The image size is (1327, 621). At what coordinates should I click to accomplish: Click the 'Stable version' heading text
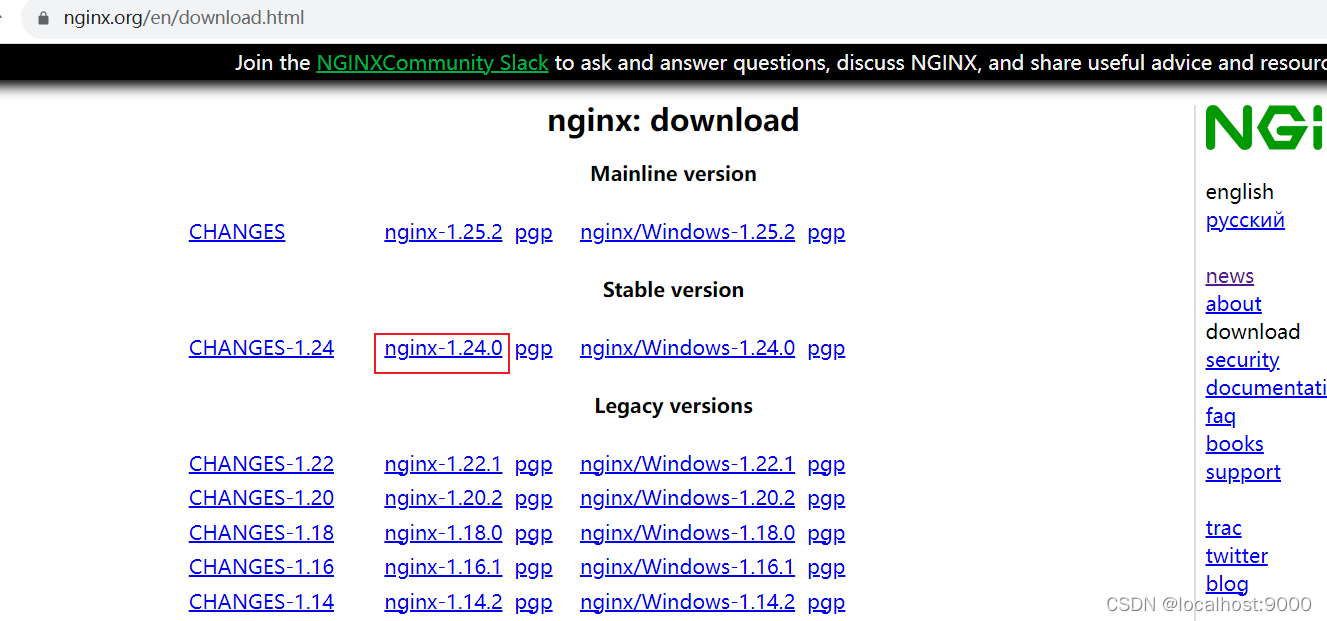coord(673,290)
